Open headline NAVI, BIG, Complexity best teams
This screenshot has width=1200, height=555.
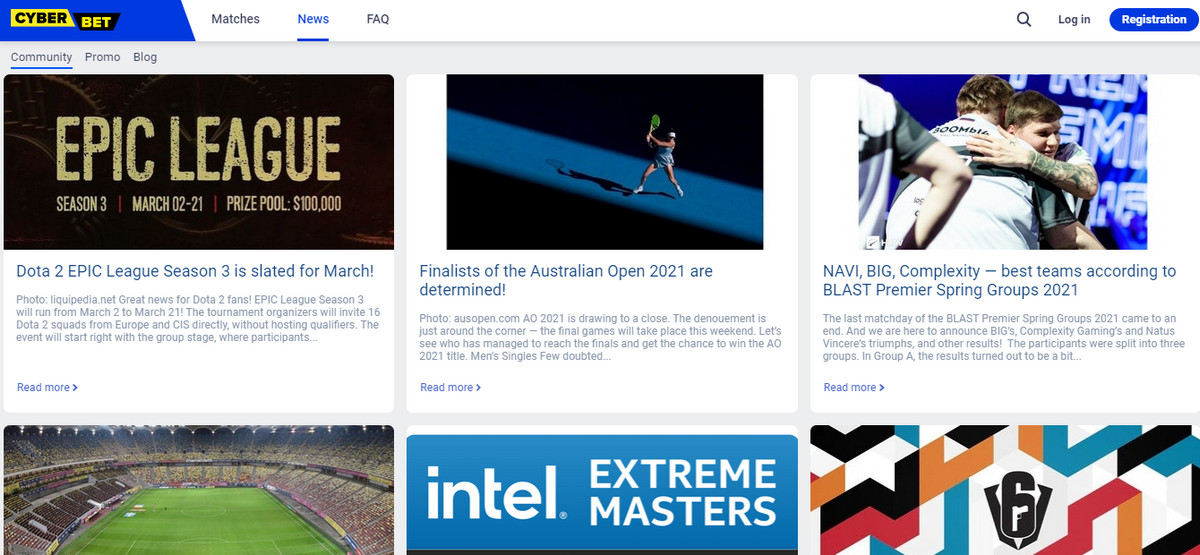point(999,280)
